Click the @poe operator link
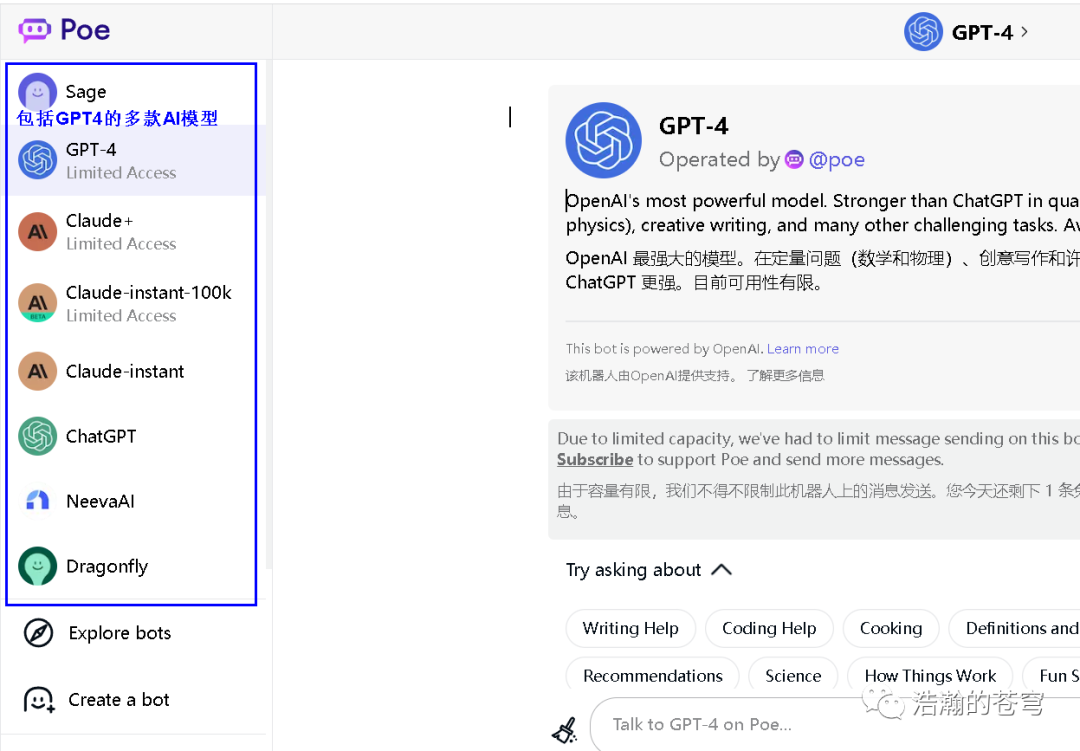Screen dimensions: 1080x751 tap(836, 160)
